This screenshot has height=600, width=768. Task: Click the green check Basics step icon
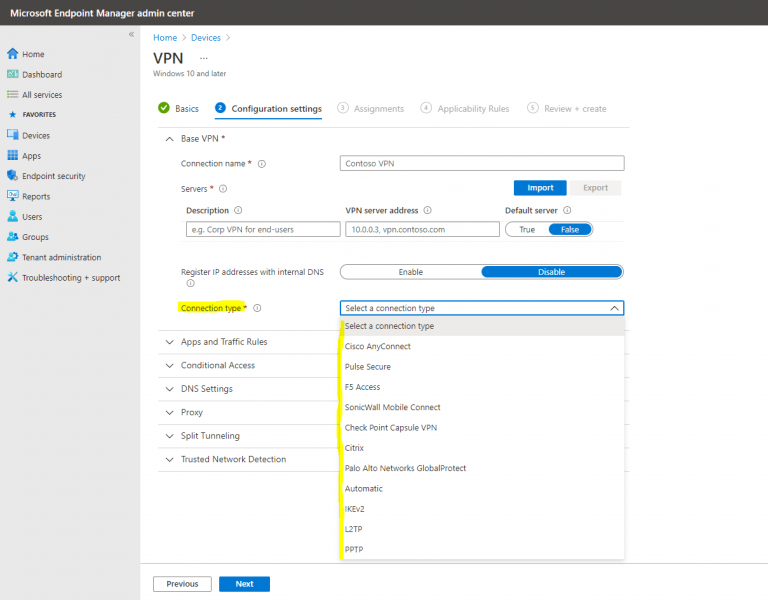coord(164,108)
